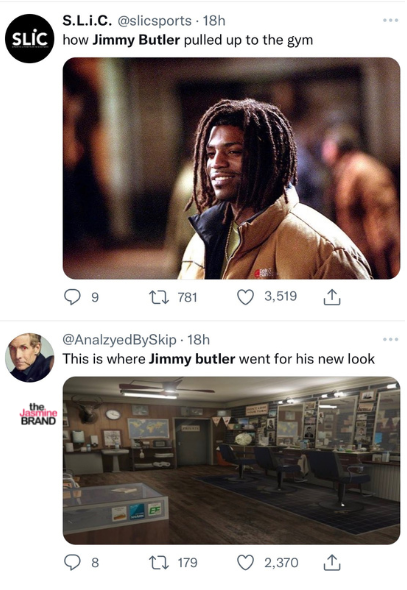View the barbershop interior image
The height and width of the screenshot is (590, 407).
click(x=231, y=460)
